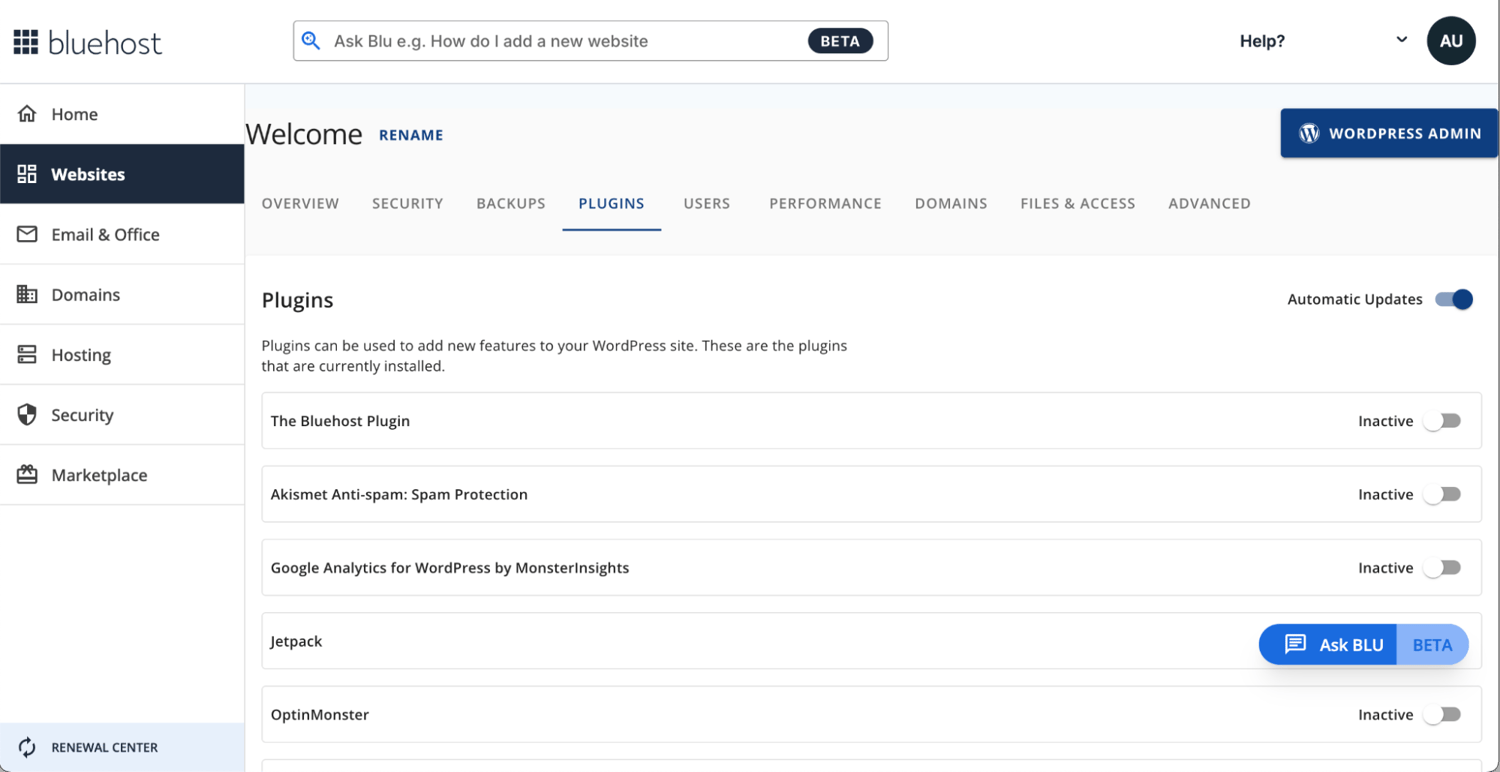
Task: Go to the Users tab
Action: (707, 203)
